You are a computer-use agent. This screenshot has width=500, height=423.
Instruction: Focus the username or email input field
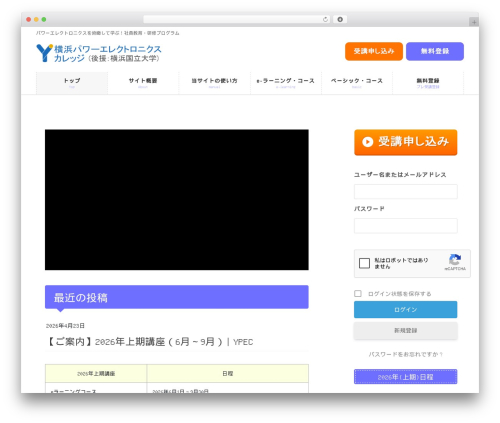pyautogui.click(x=406, y=192)
